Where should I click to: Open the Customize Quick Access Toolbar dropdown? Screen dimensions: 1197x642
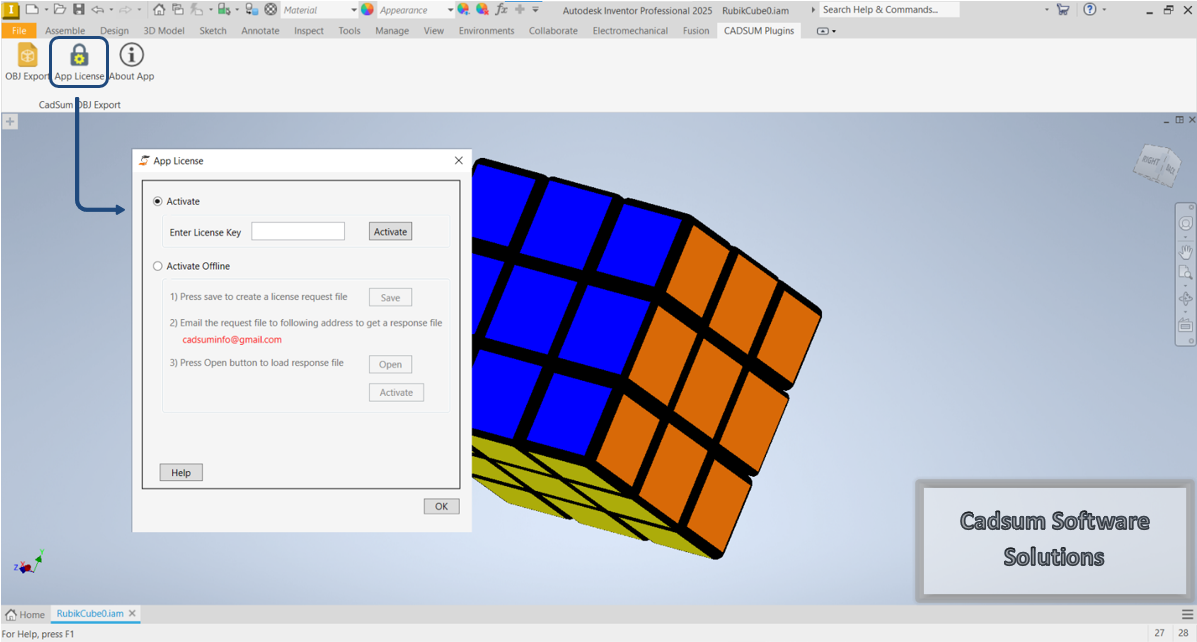click(x=535, y=10)
